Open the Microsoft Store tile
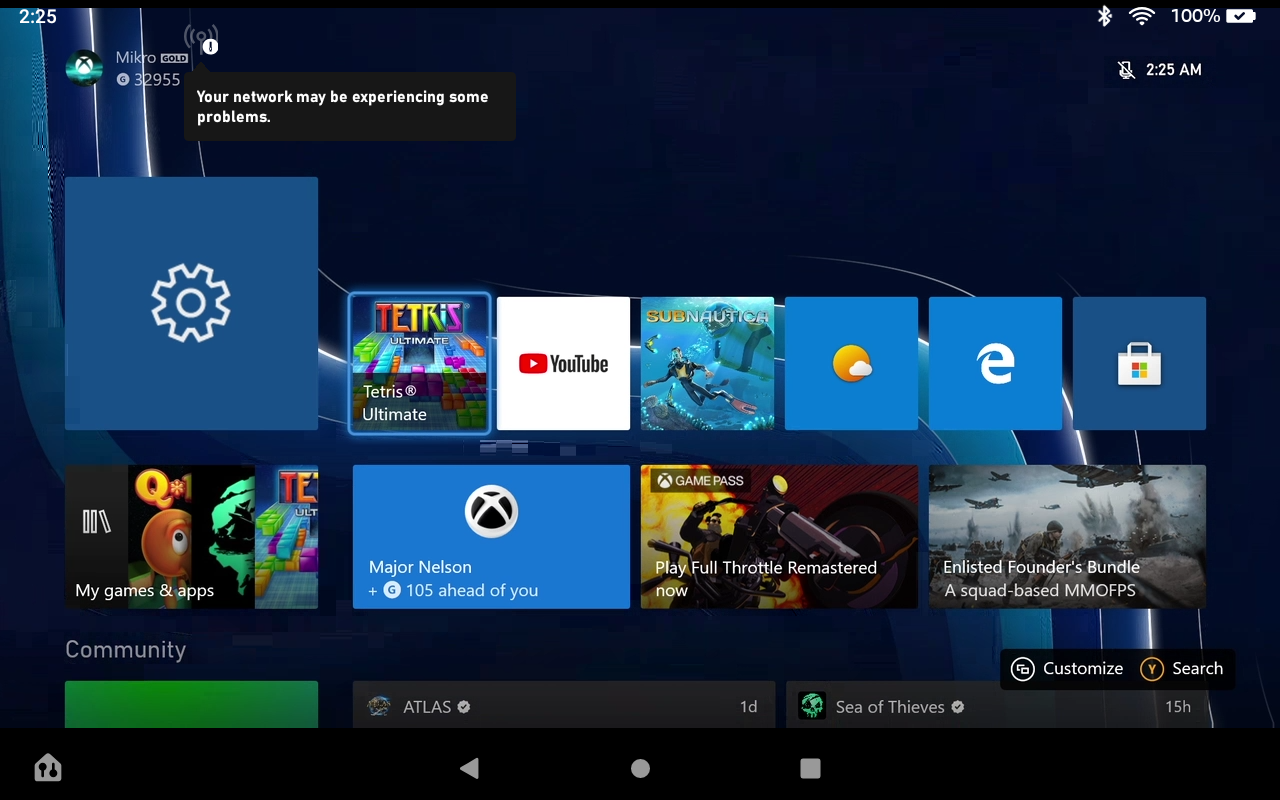This screenshot has height=800, width=1280. point(1139,363)
